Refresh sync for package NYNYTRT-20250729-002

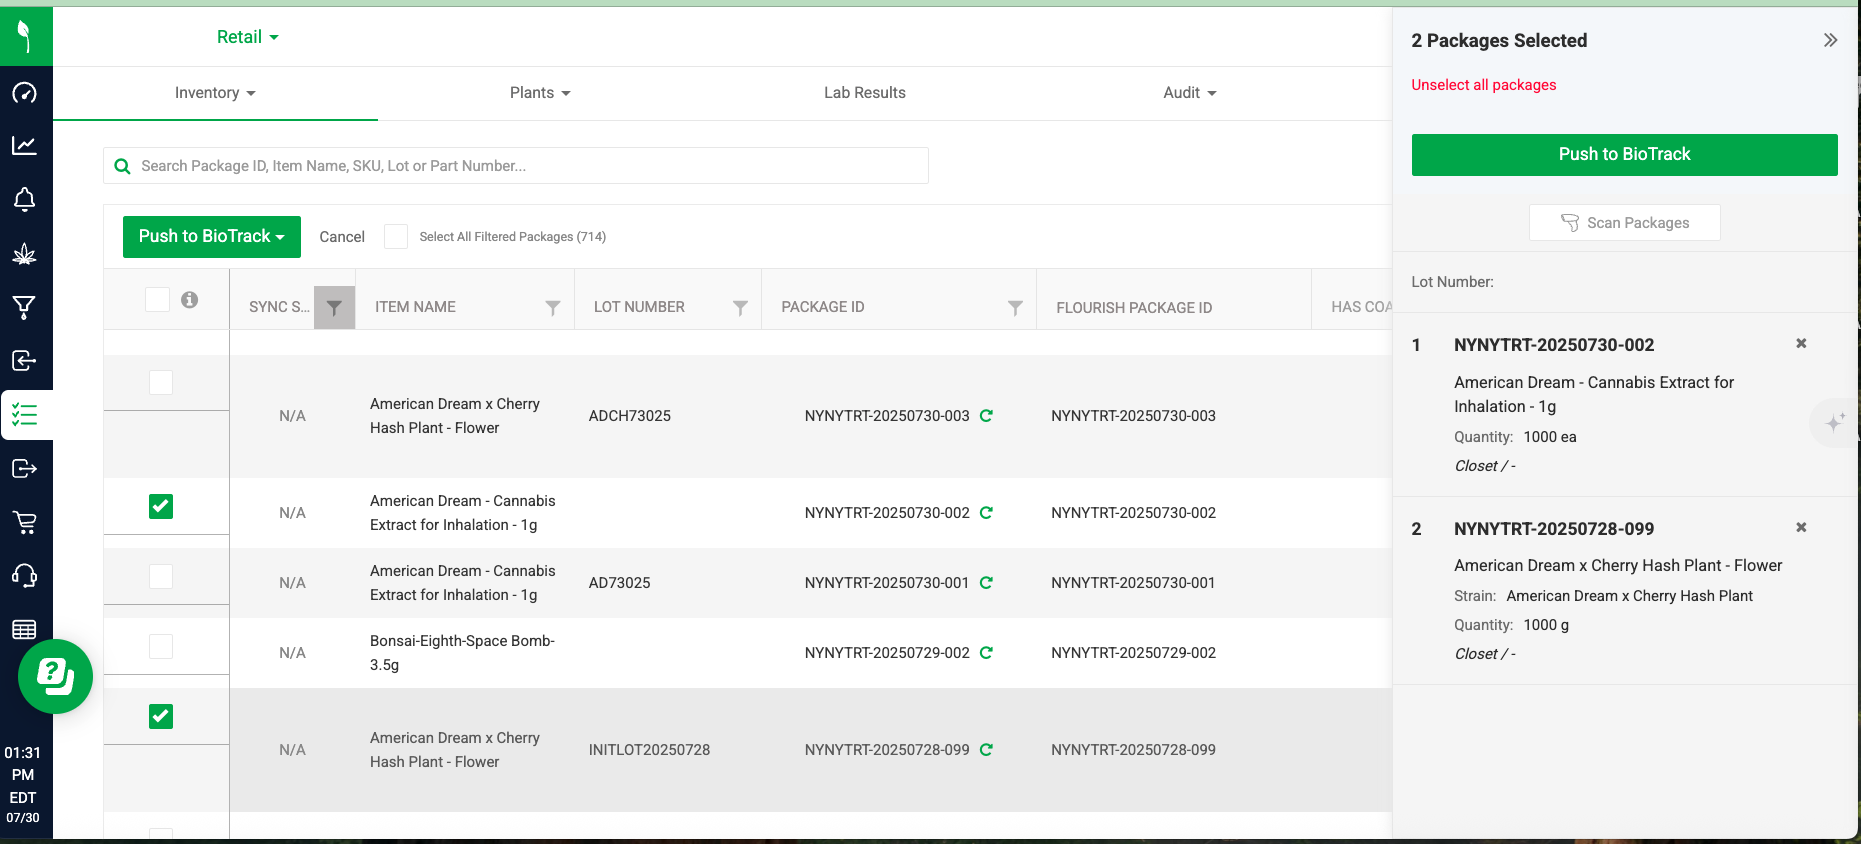pyautogui.click(x=986, y=653)
